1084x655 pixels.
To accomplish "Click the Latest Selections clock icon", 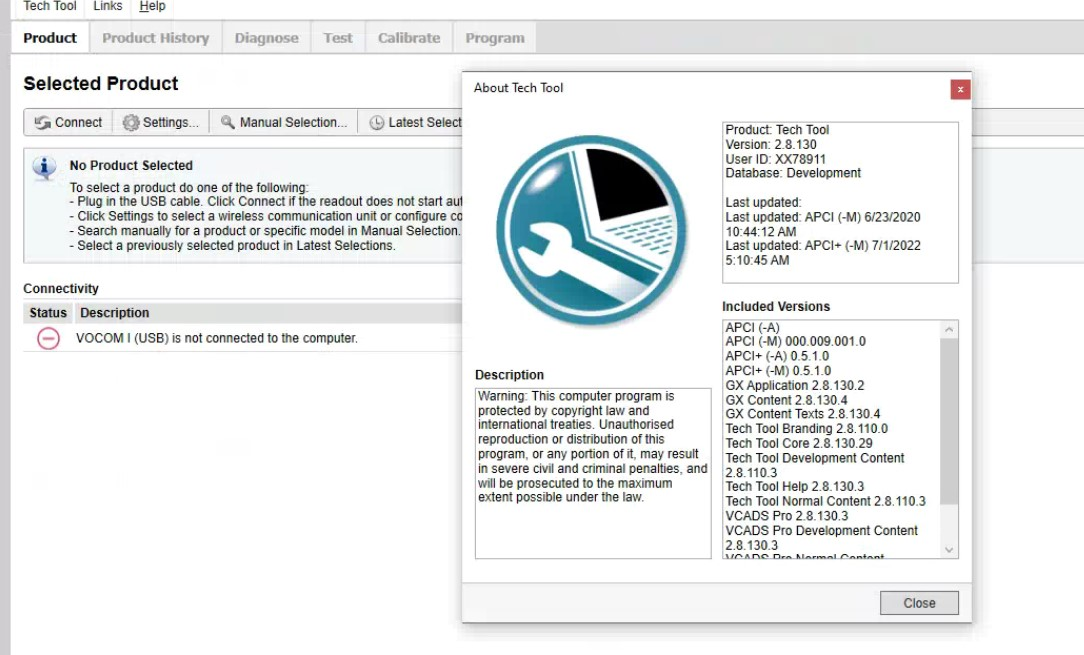I will point(377,122).
